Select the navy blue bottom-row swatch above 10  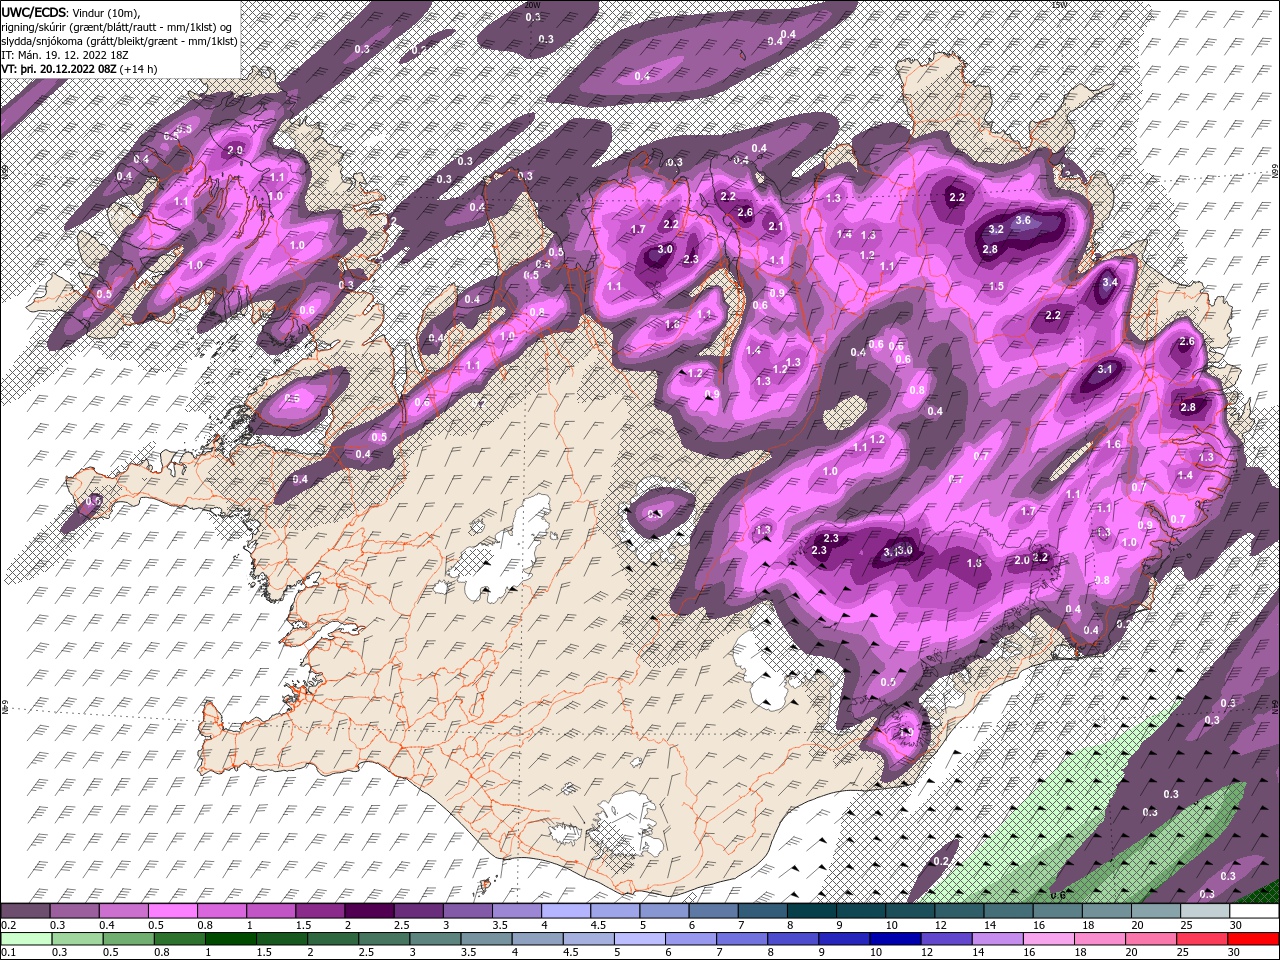894,939
